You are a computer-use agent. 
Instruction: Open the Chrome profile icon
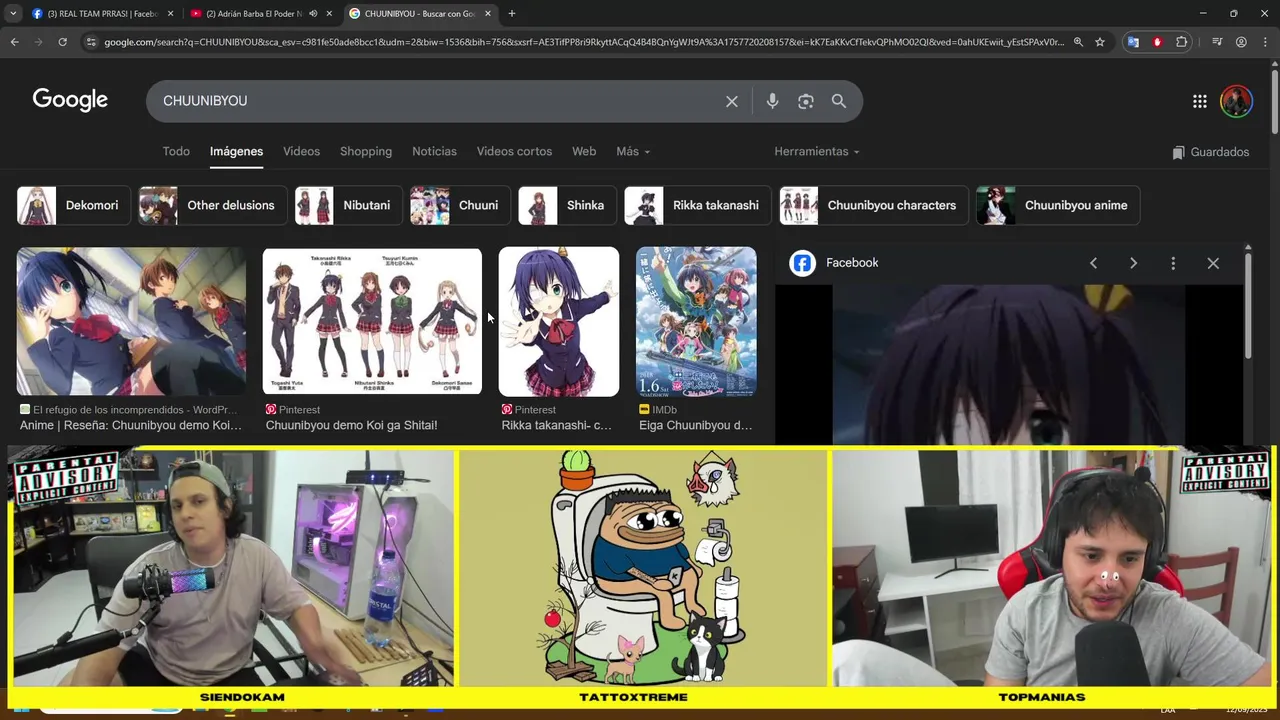(x=1241, y=42)
